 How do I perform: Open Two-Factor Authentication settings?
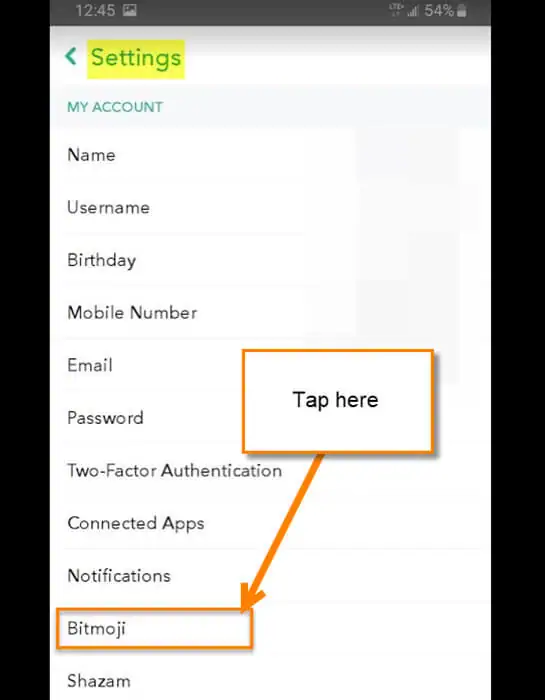270,471
